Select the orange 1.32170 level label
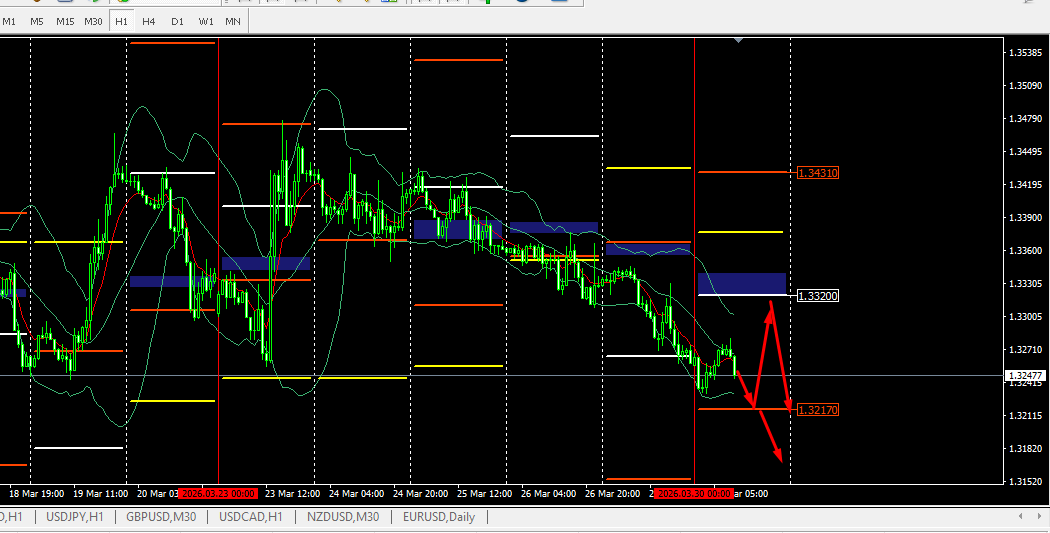The width and height of the screenshot is (1050, 533). pyautogui.click(x=818, y=409)
